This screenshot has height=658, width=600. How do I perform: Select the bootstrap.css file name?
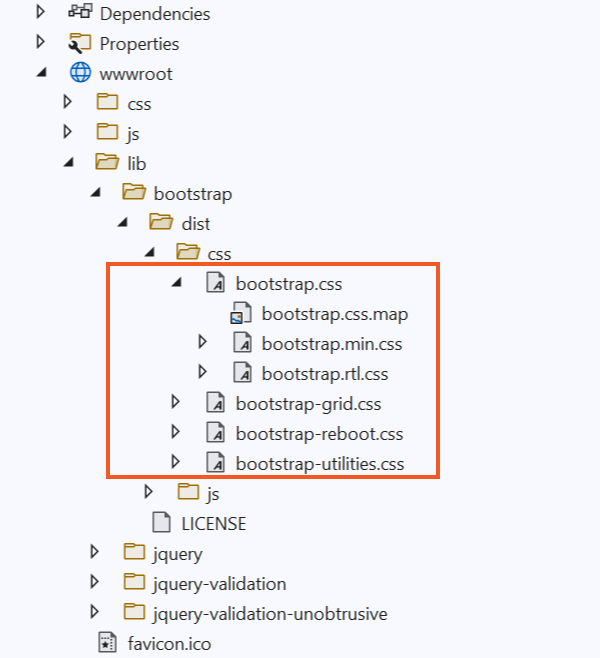click(289, 284)
